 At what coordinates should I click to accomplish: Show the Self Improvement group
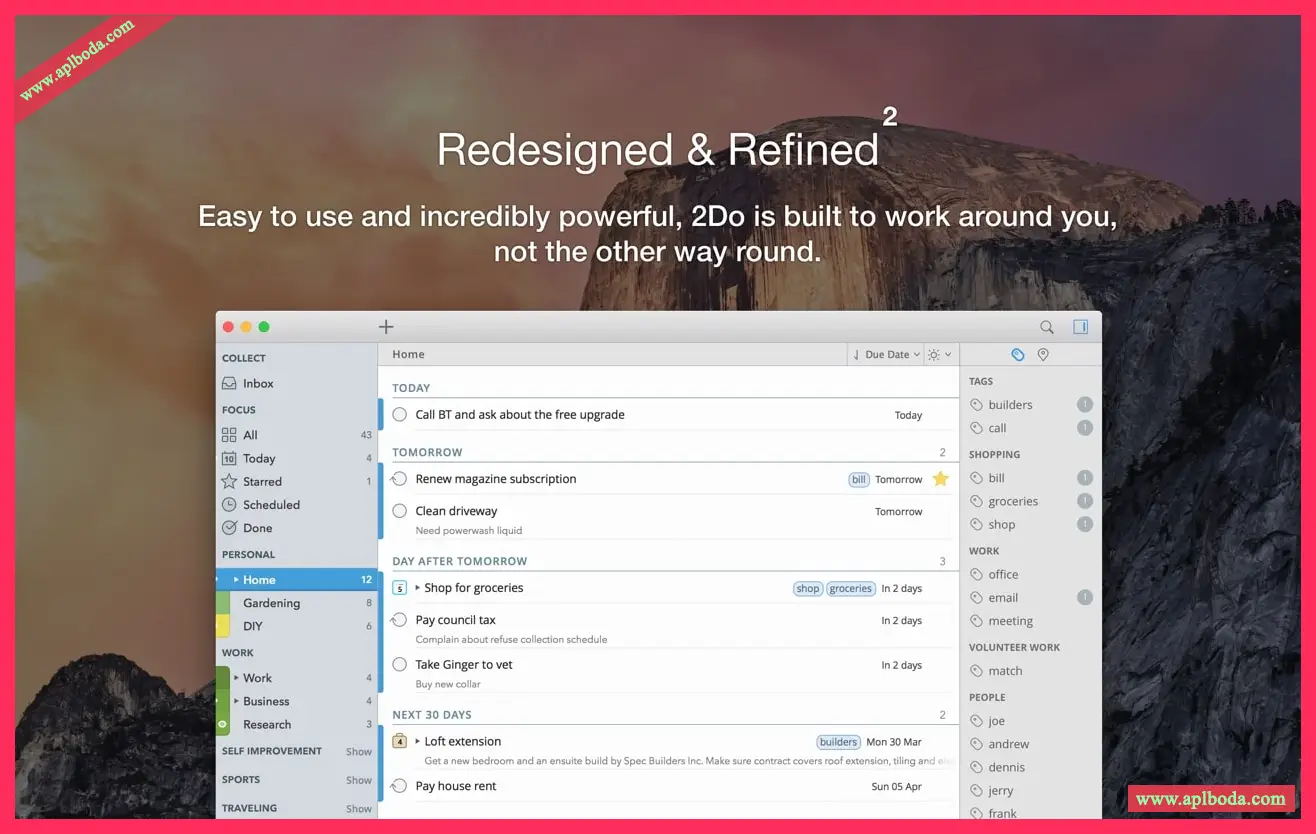[359, 752]
